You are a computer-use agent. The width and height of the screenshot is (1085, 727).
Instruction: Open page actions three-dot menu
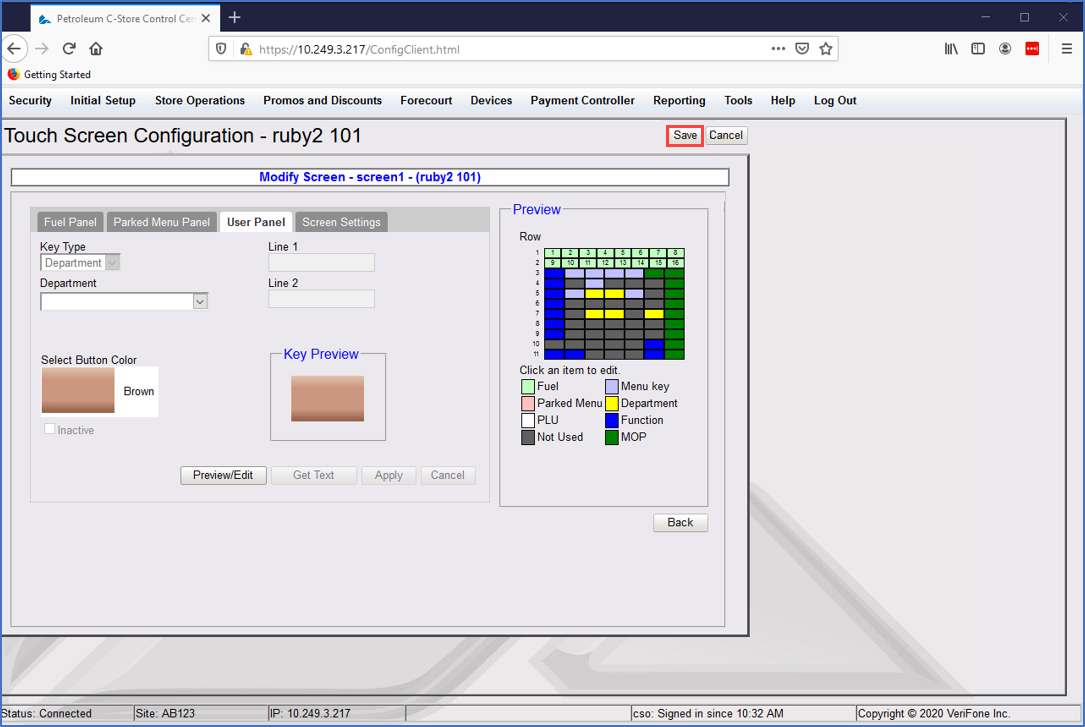[x=778, y=49]
